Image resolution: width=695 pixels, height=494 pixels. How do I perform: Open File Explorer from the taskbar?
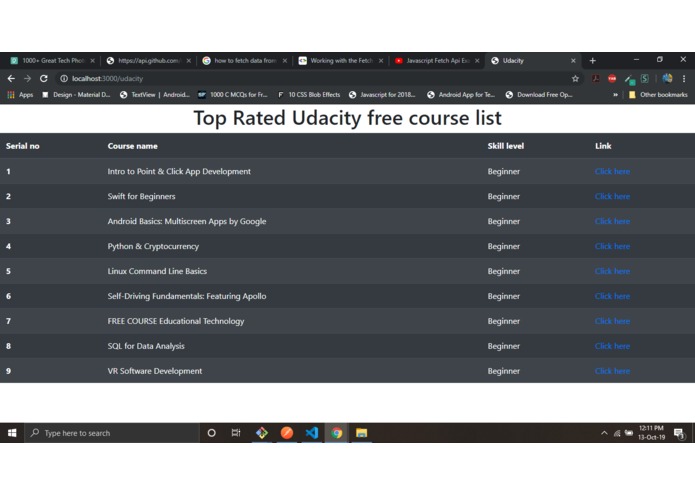361,433
